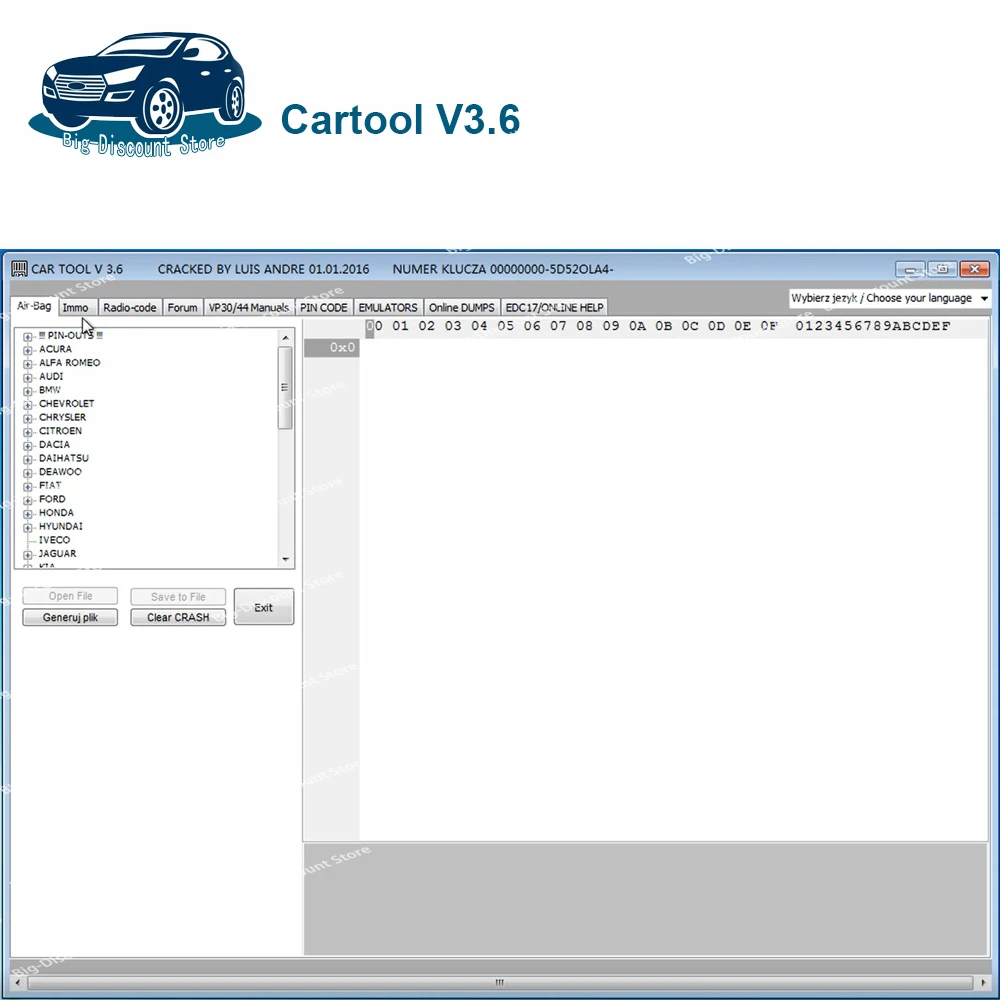Minimize the CAR TOOL window
This screenshot has width=1000, height=1000.
[910, 269]
